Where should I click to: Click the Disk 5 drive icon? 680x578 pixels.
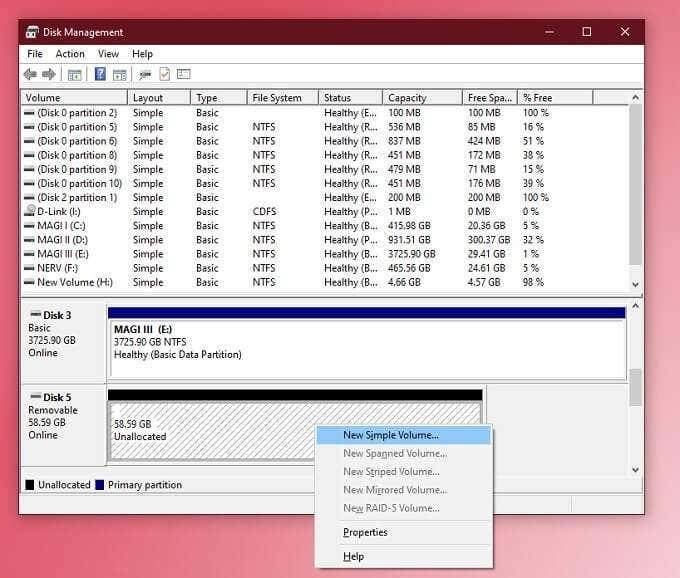click(35, 396)
